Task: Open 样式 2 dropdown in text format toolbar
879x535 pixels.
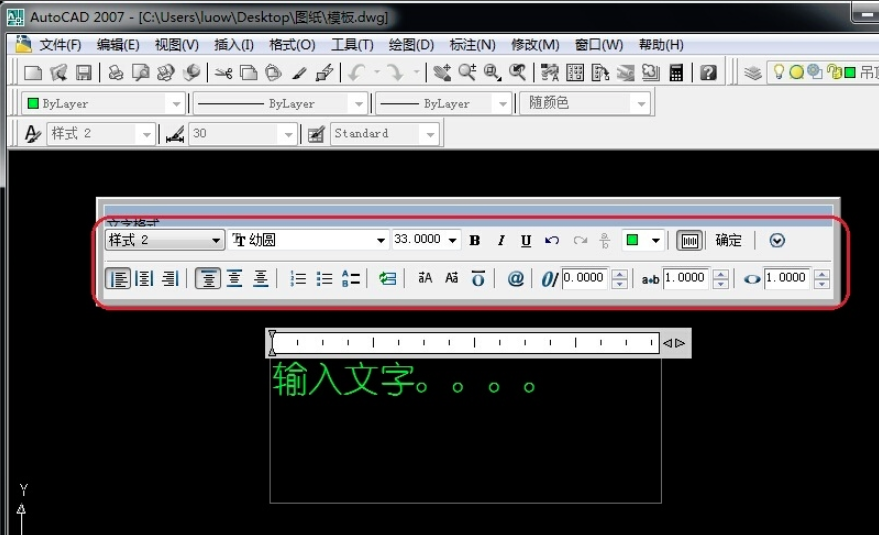Action: point(216,241)
